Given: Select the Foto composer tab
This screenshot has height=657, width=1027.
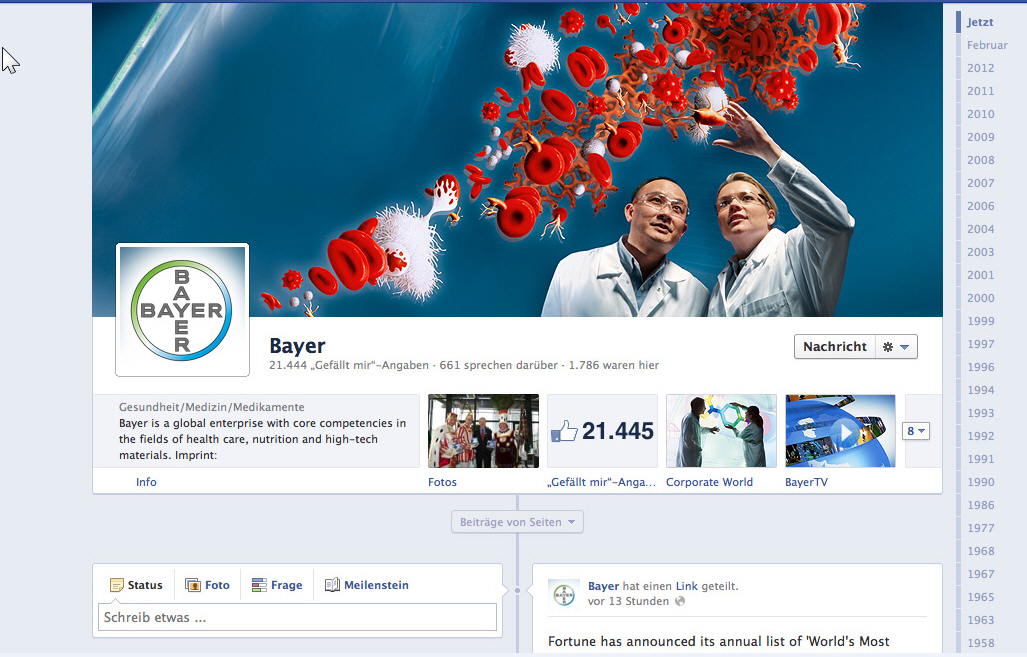Looking at the screenshot, I should click(208, 585).
